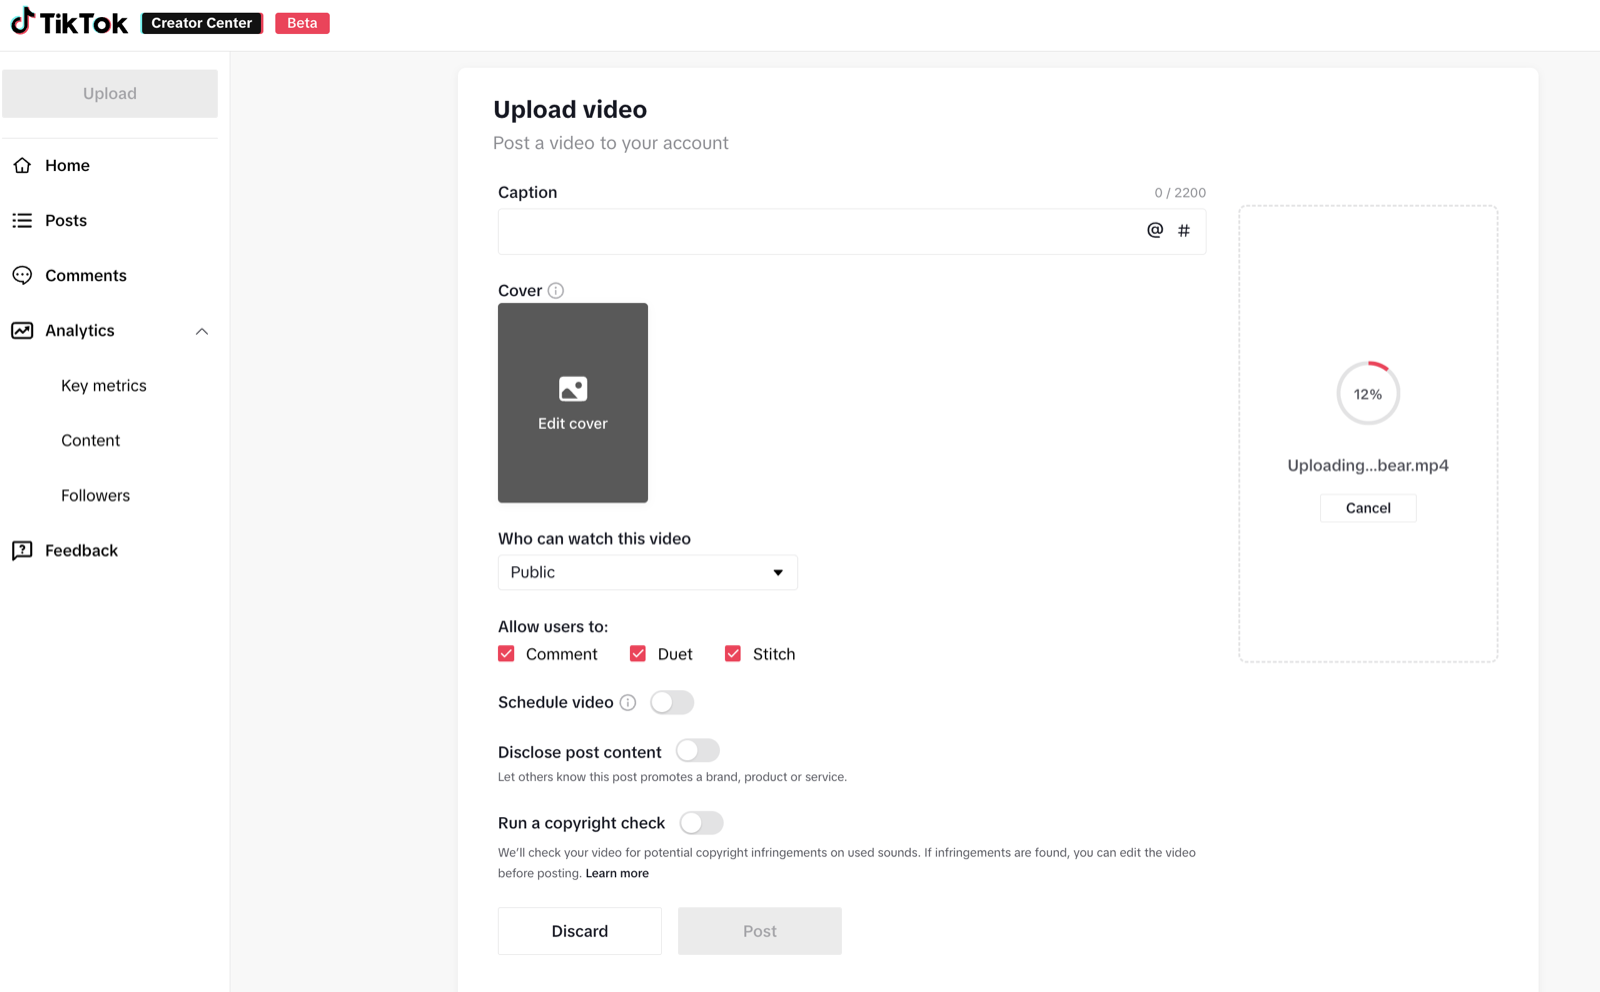Click the image icon in Edit cover
The width and height of the screenshot is (1600, 992).
[573, 388]
